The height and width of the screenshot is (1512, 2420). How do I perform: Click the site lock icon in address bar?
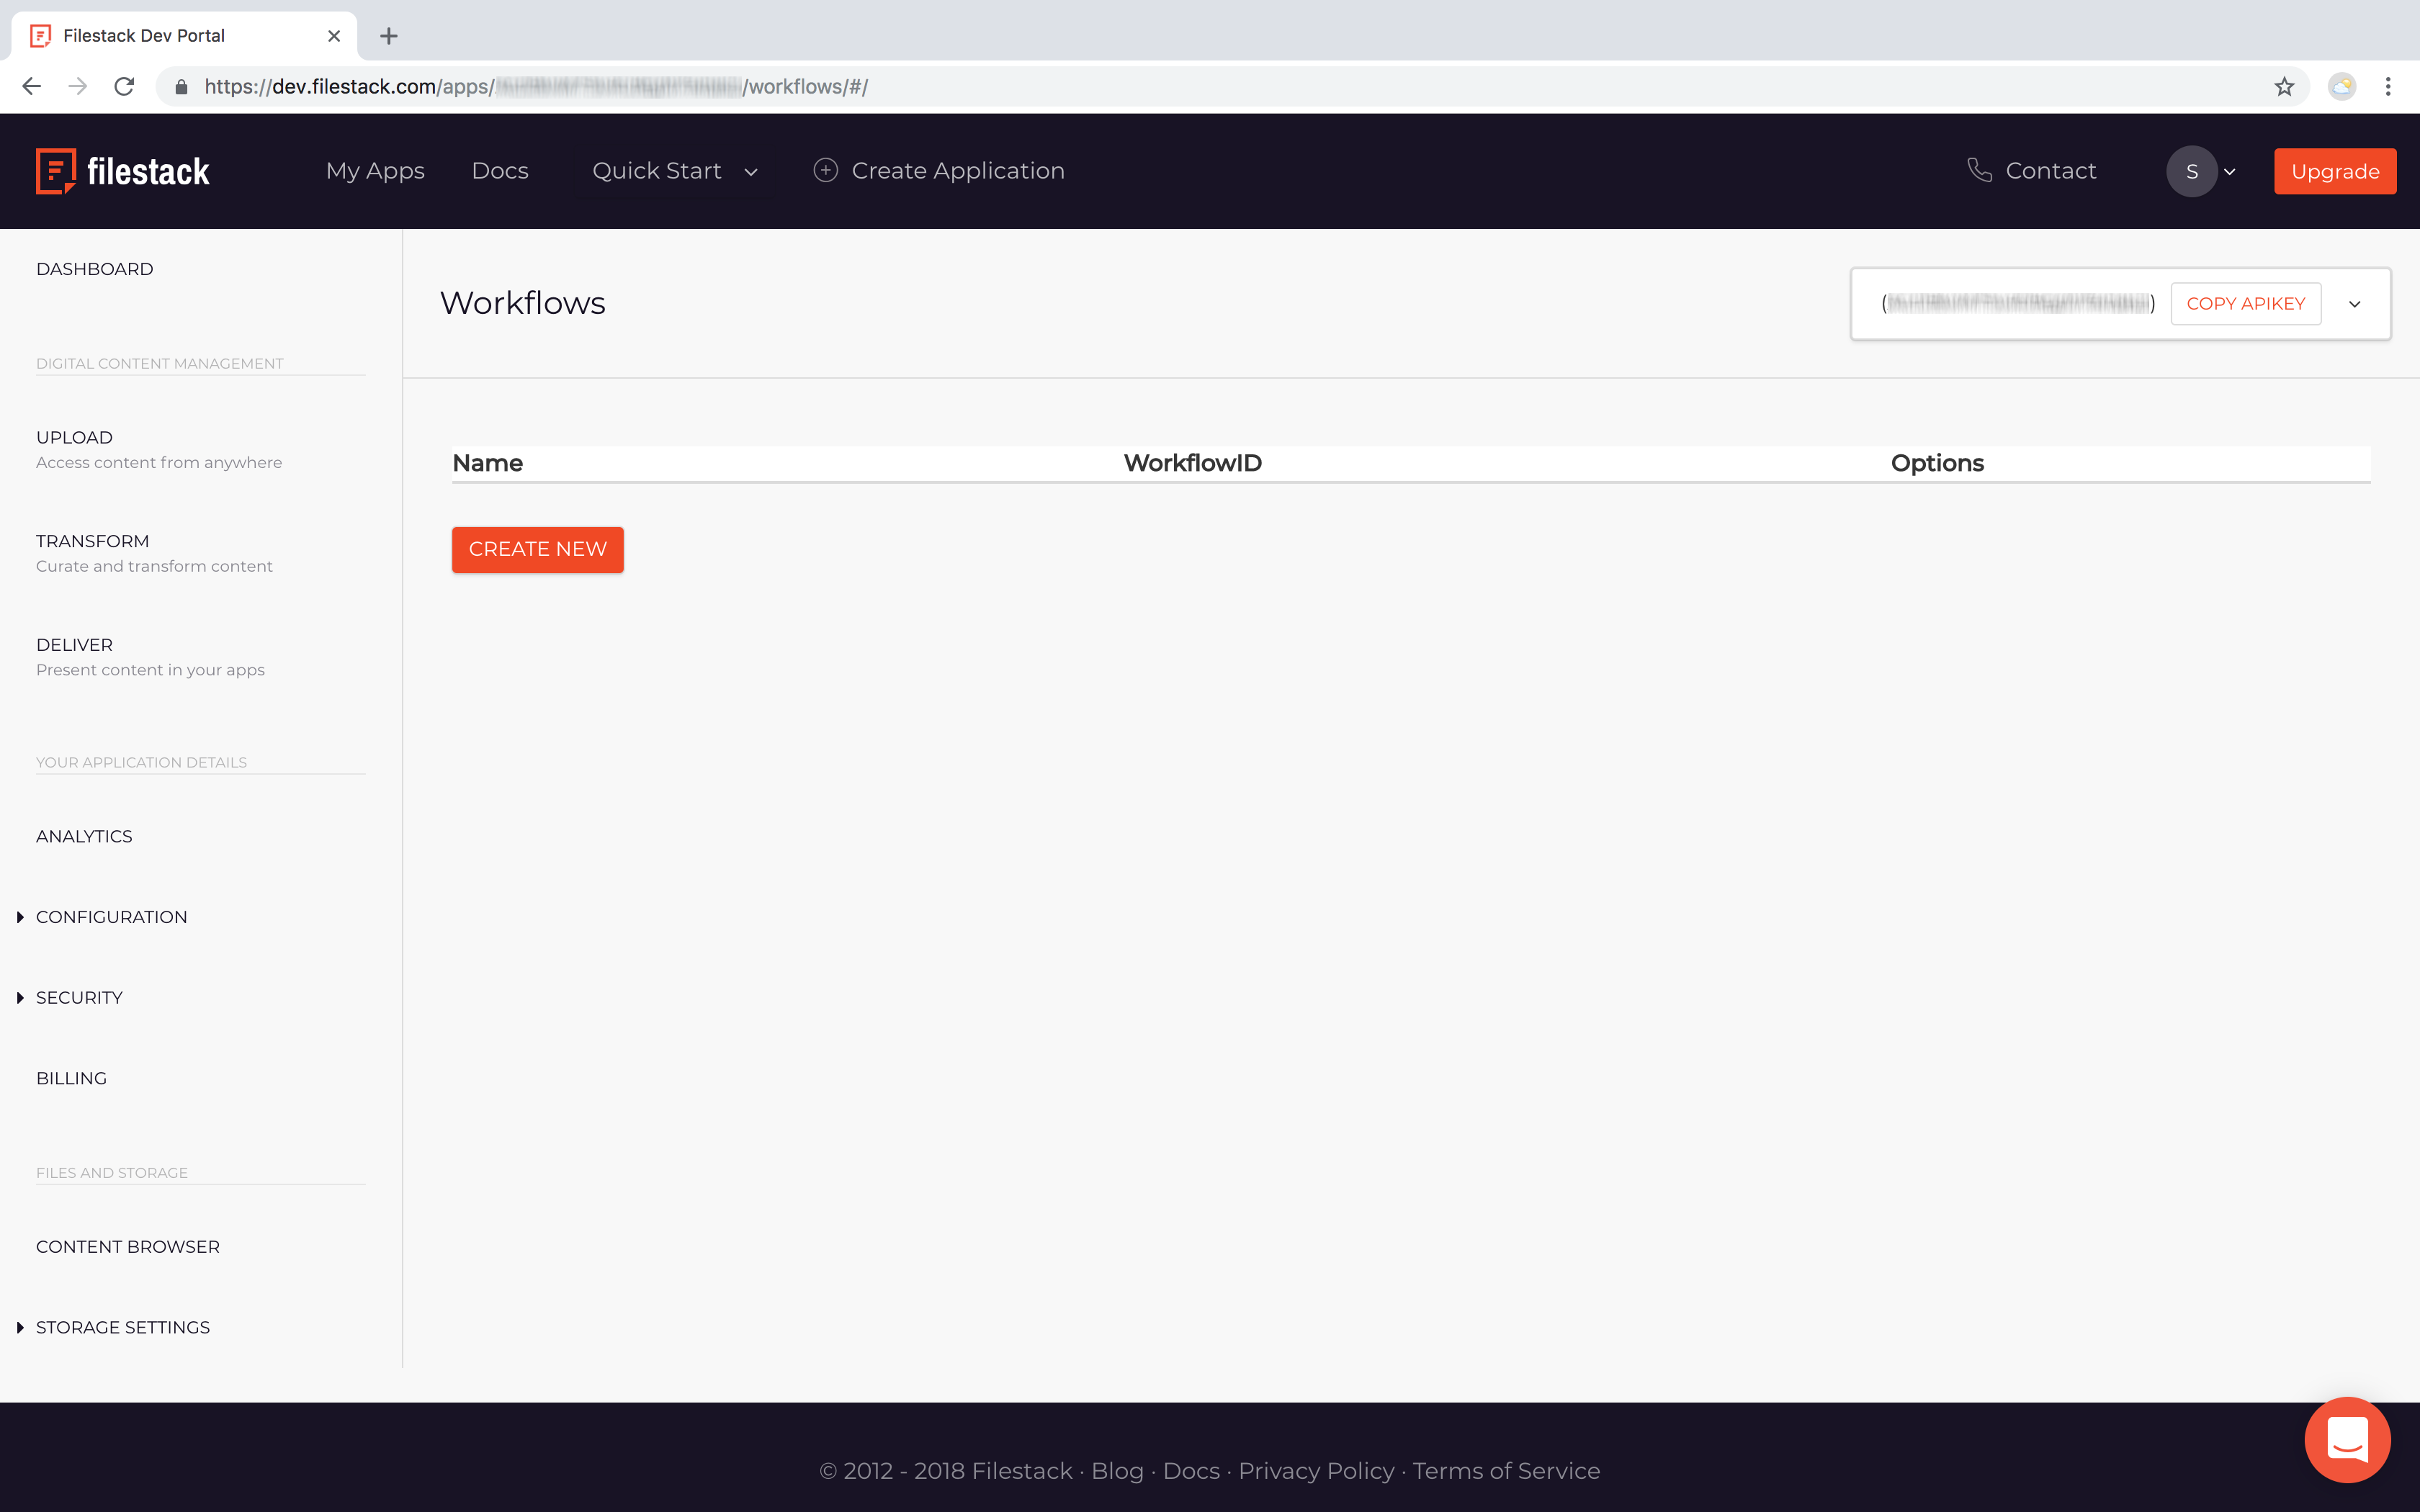[181, 87]
